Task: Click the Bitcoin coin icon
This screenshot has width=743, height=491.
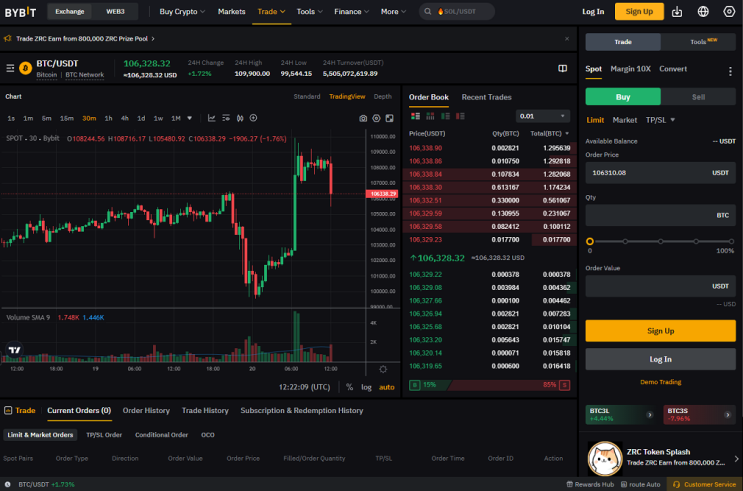Action: click(26, 68)
